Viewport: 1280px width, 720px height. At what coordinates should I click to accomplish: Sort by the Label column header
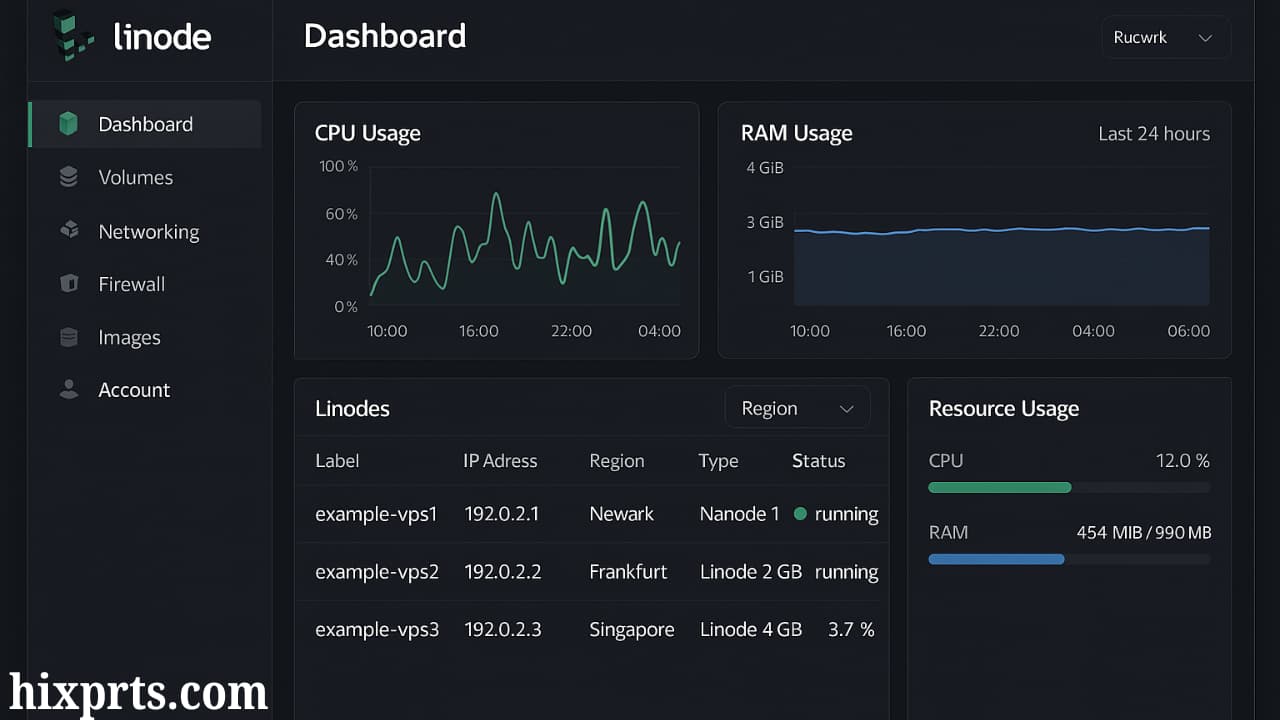tap(337, 461)
